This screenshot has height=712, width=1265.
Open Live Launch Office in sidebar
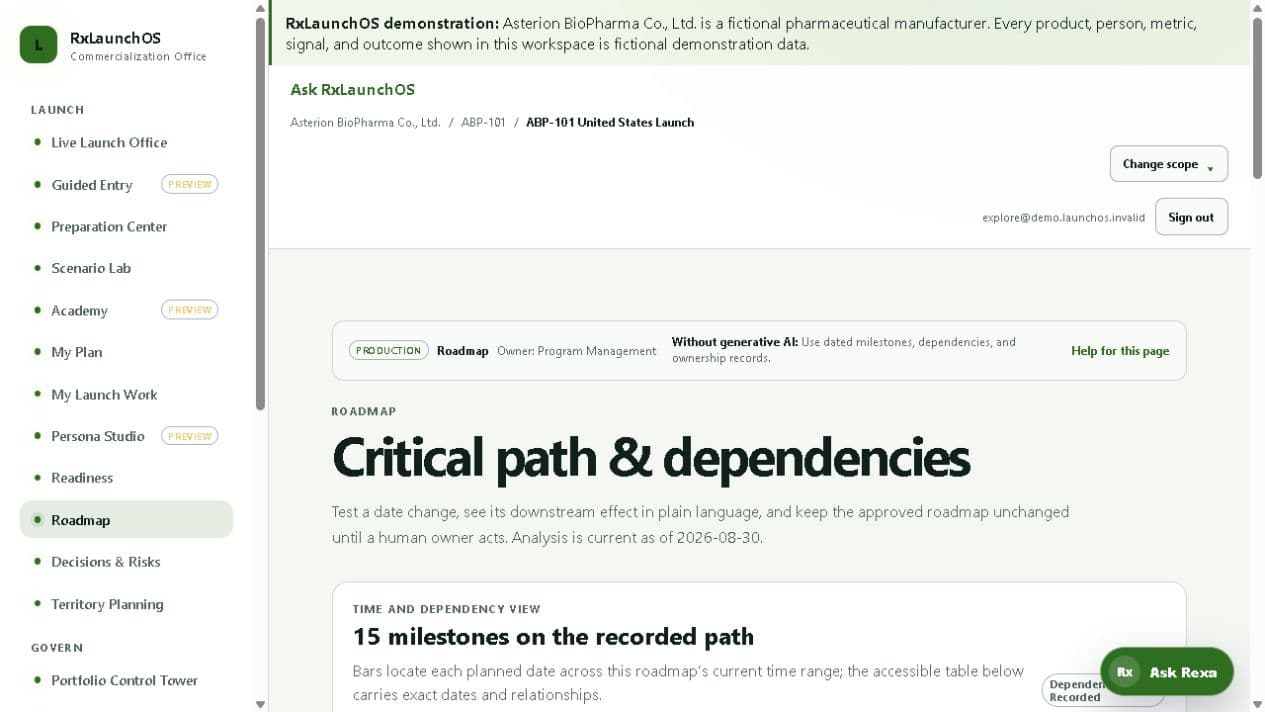click(109, 143)
